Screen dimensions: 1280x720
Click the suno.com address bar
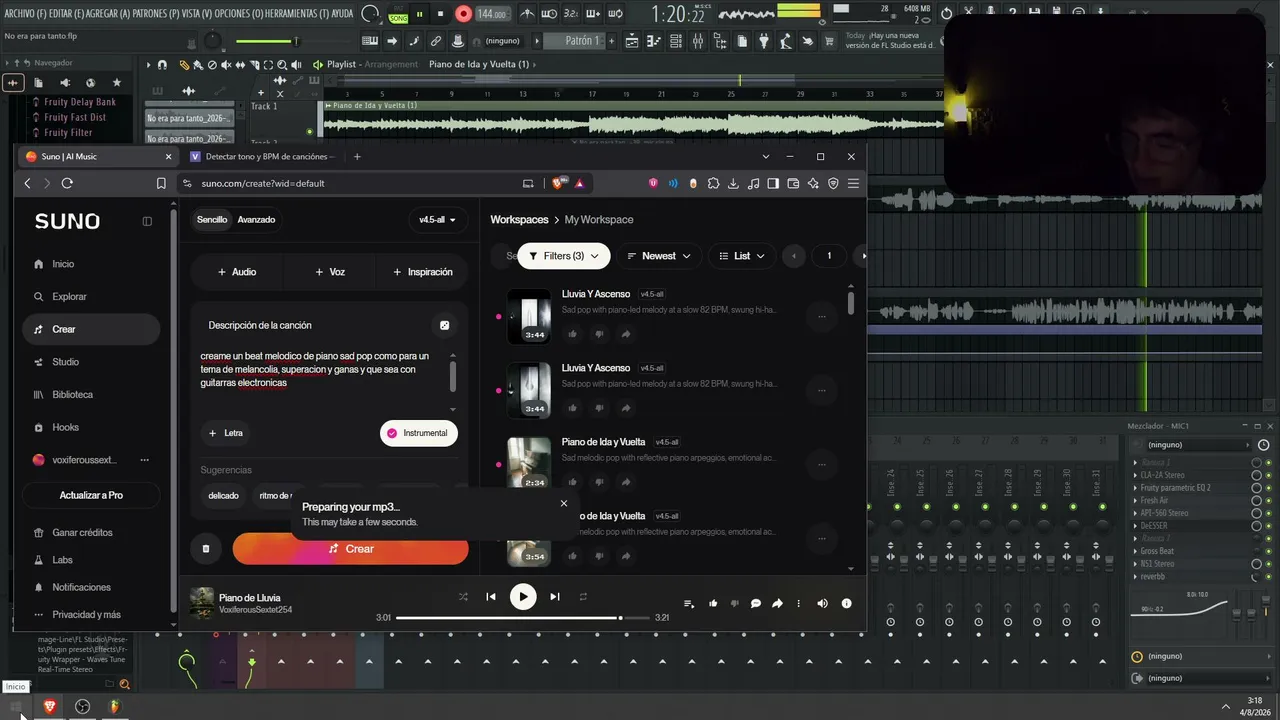click(350, 183)
